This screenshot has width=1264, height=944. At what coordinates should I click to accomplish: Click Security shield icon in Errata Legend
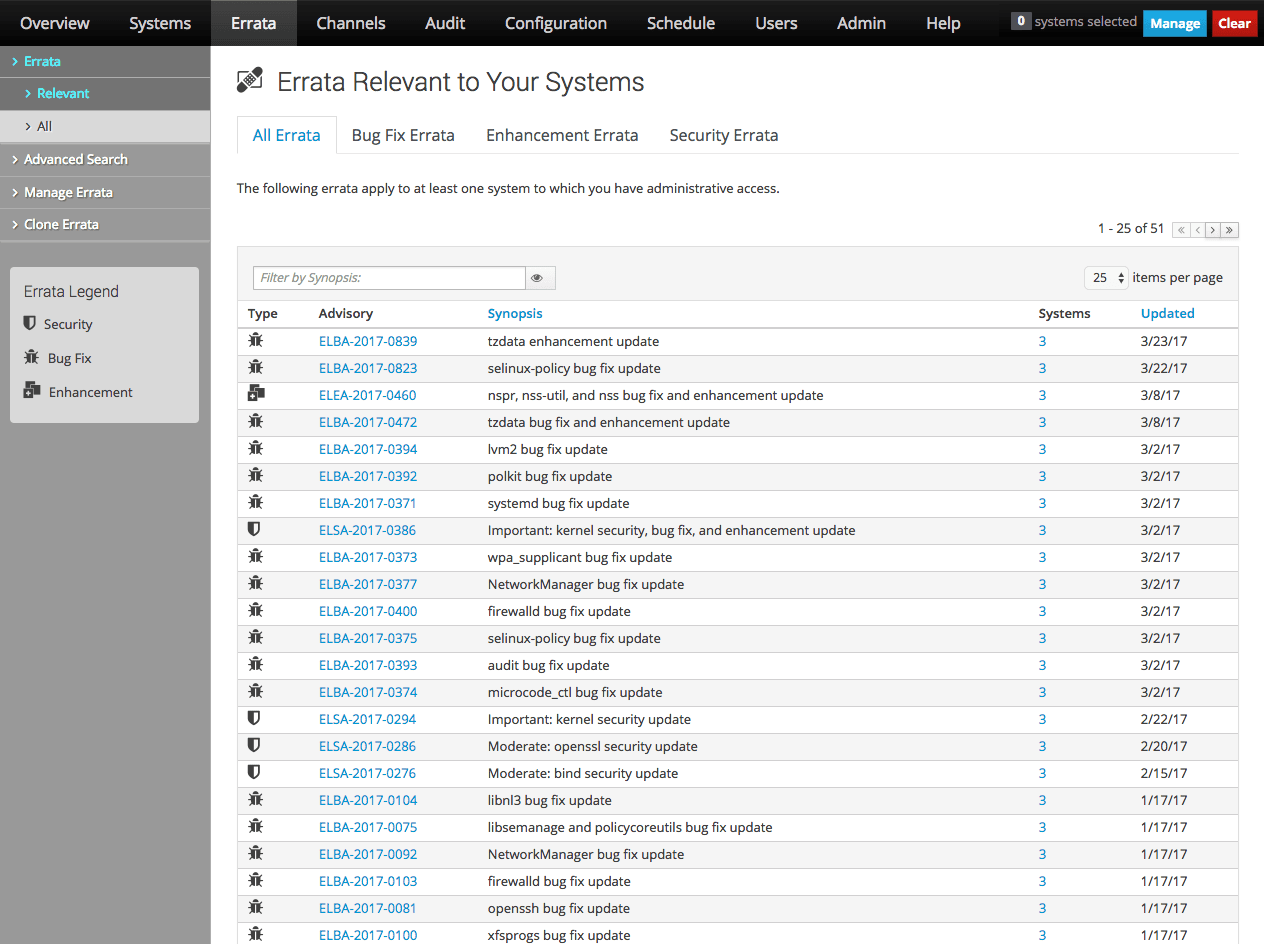tap(30, 324)
